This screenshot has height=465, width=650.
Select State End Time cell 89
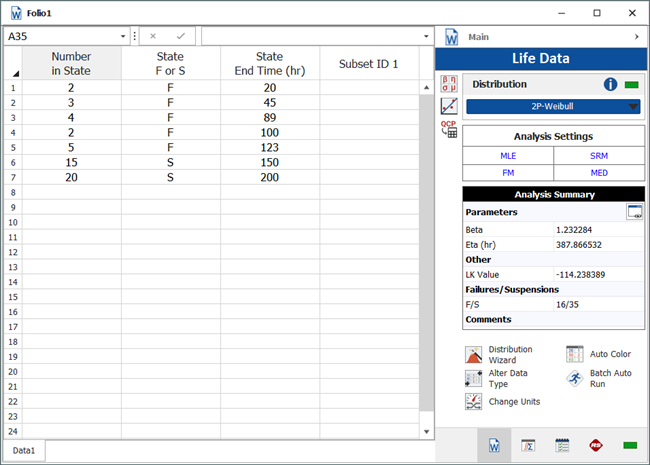(x=269, y=118)
